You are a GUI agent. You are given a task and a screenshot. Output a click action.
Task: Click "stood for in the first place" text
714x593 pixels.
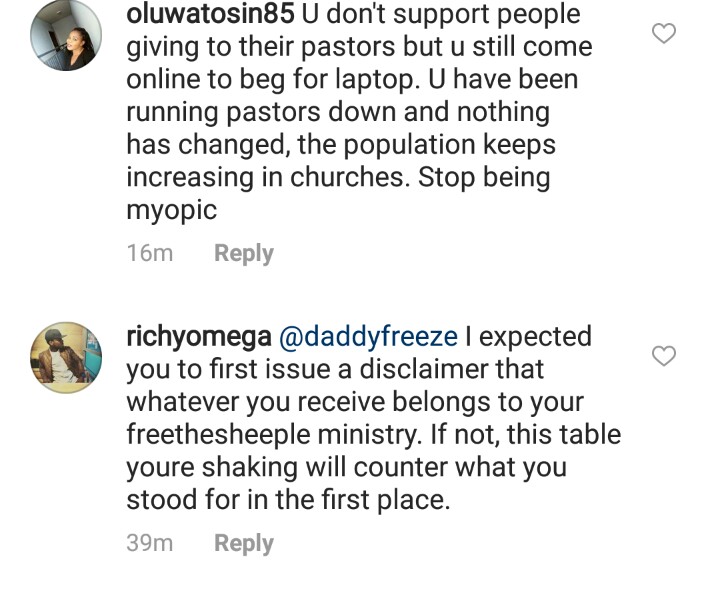[288, 500]
